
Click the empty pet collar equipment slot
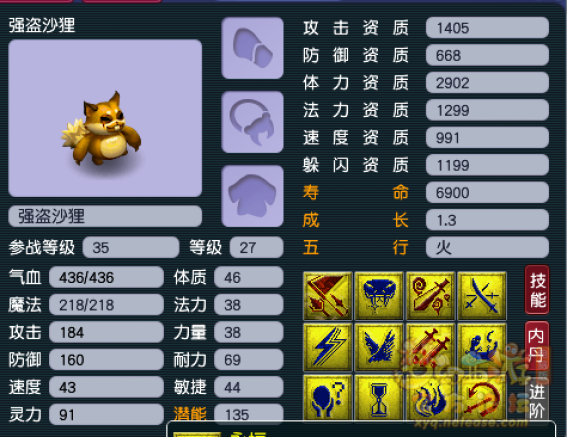point(252,122)
